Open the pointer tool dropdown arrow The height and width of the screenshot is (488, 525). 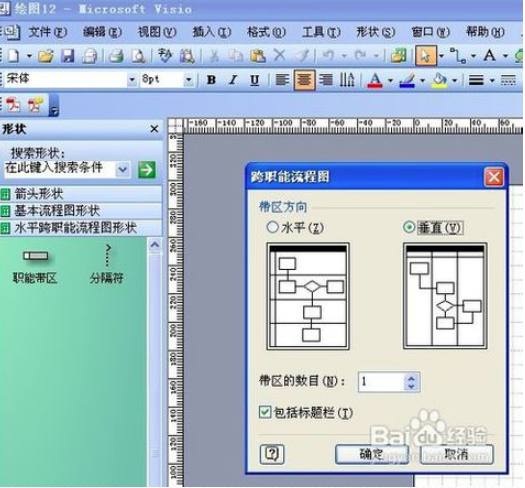coord(442,56)
